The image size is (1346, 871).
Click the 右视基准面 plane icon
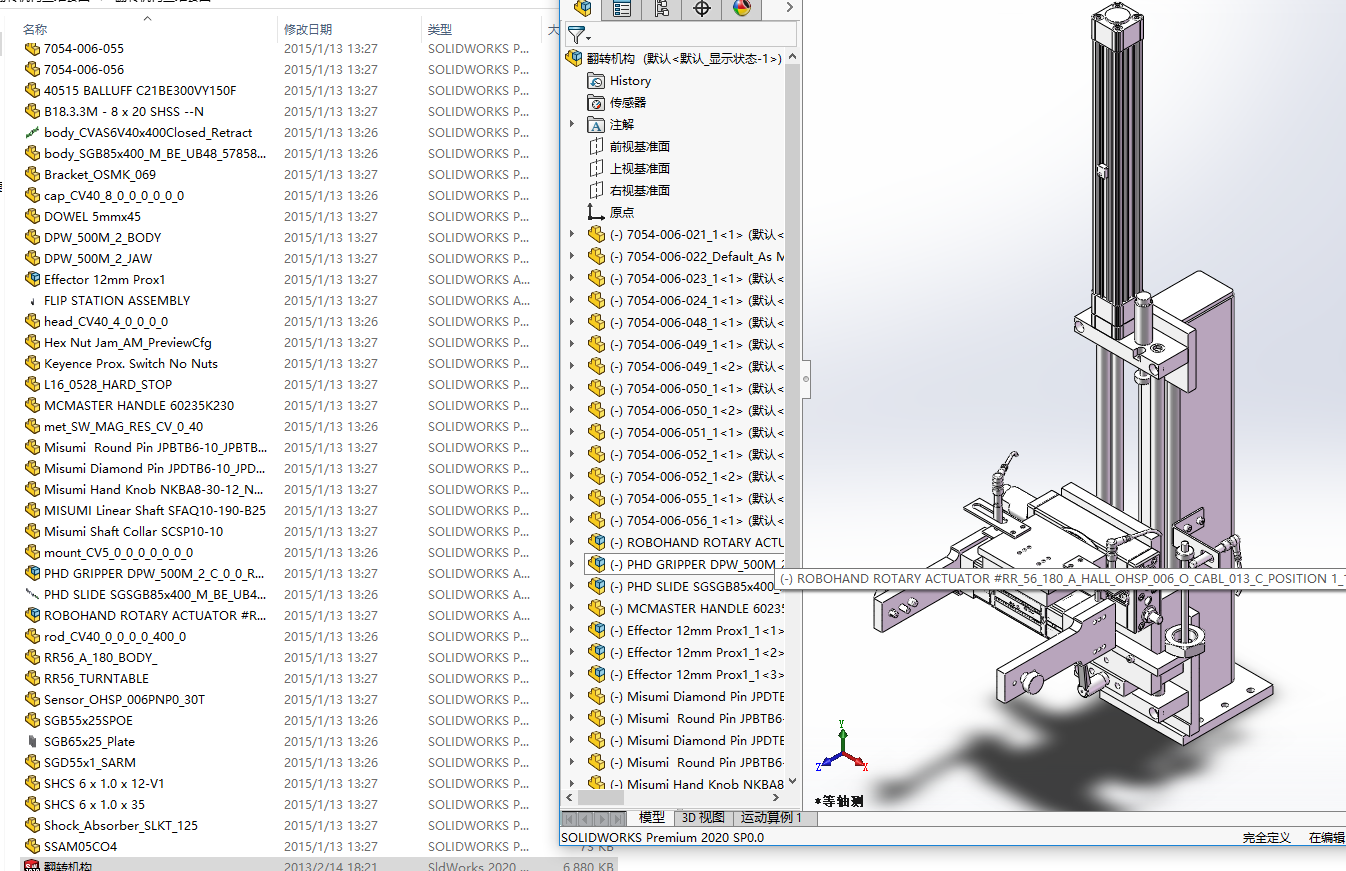click(596, 191)
